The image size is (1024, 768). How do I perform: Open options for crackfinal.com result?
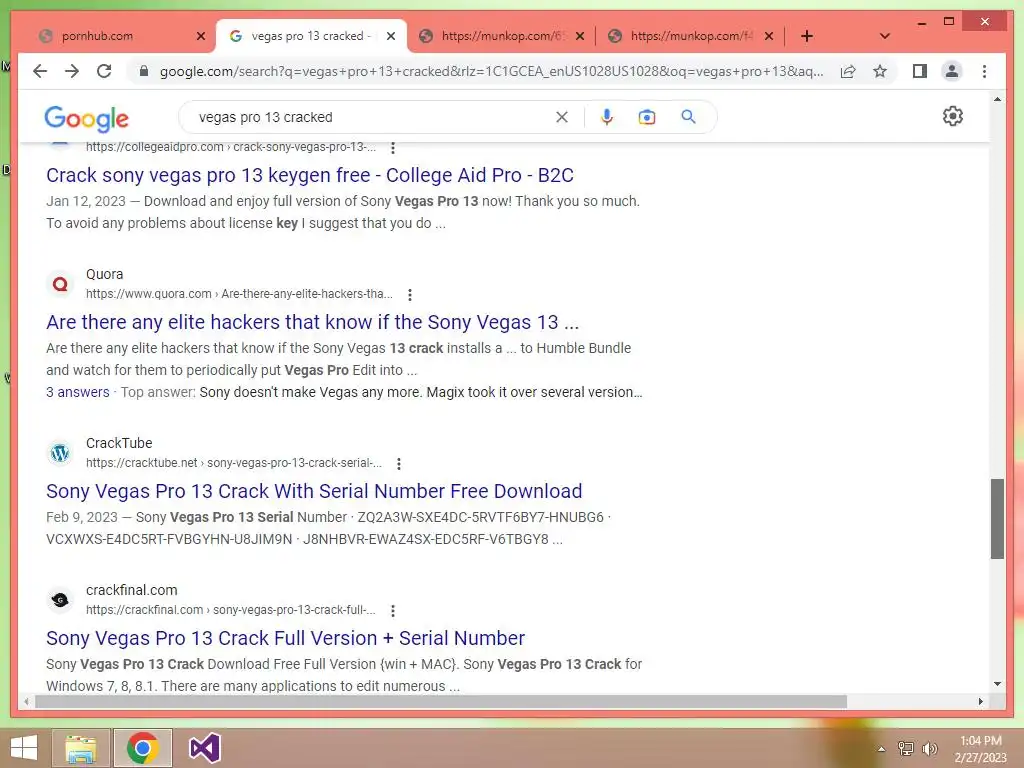(392, 611)
